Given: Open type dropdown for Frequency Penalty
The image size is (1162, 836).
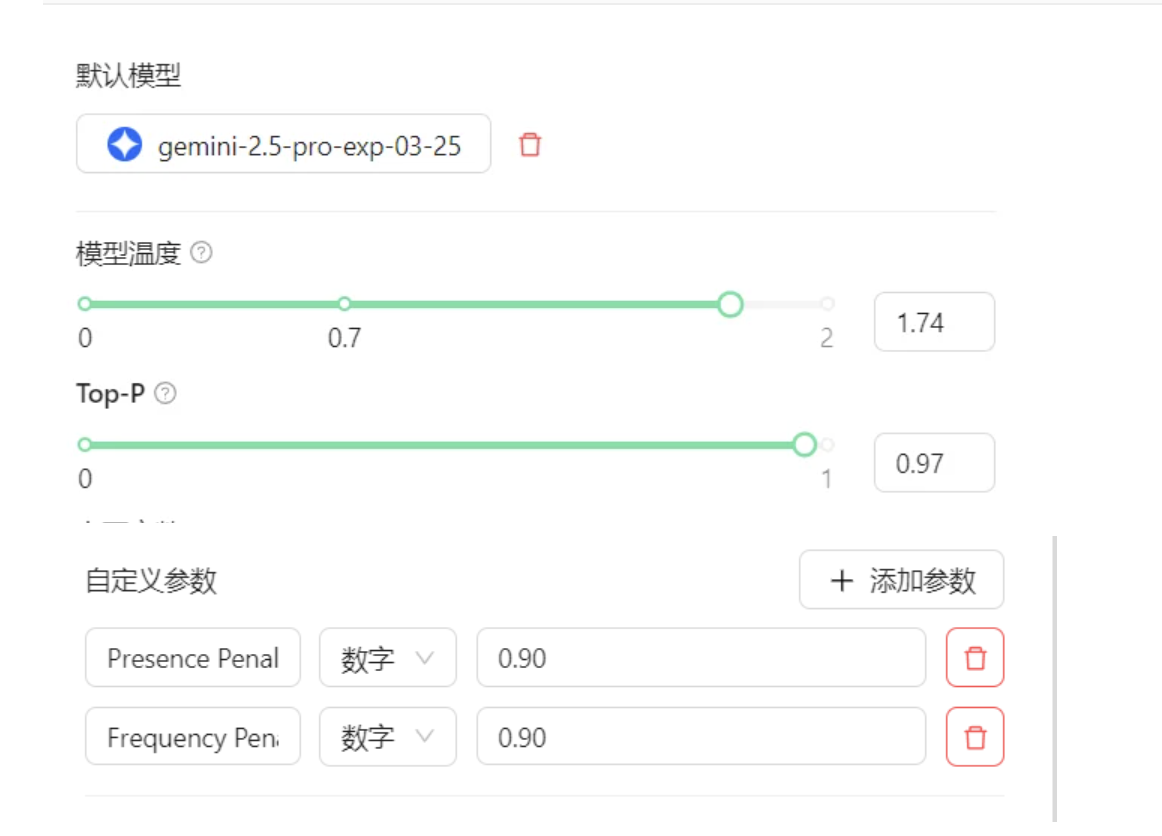Looking at the screenshot, I should pyautogui.click(x=387, y=737).
